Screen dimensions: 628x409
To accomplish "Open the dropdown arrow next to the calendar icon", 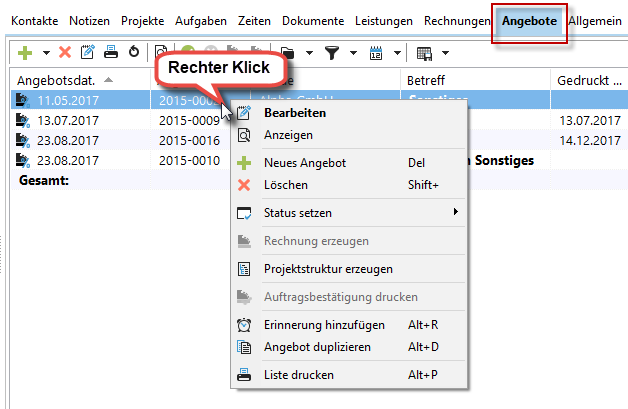I will 398,52.
